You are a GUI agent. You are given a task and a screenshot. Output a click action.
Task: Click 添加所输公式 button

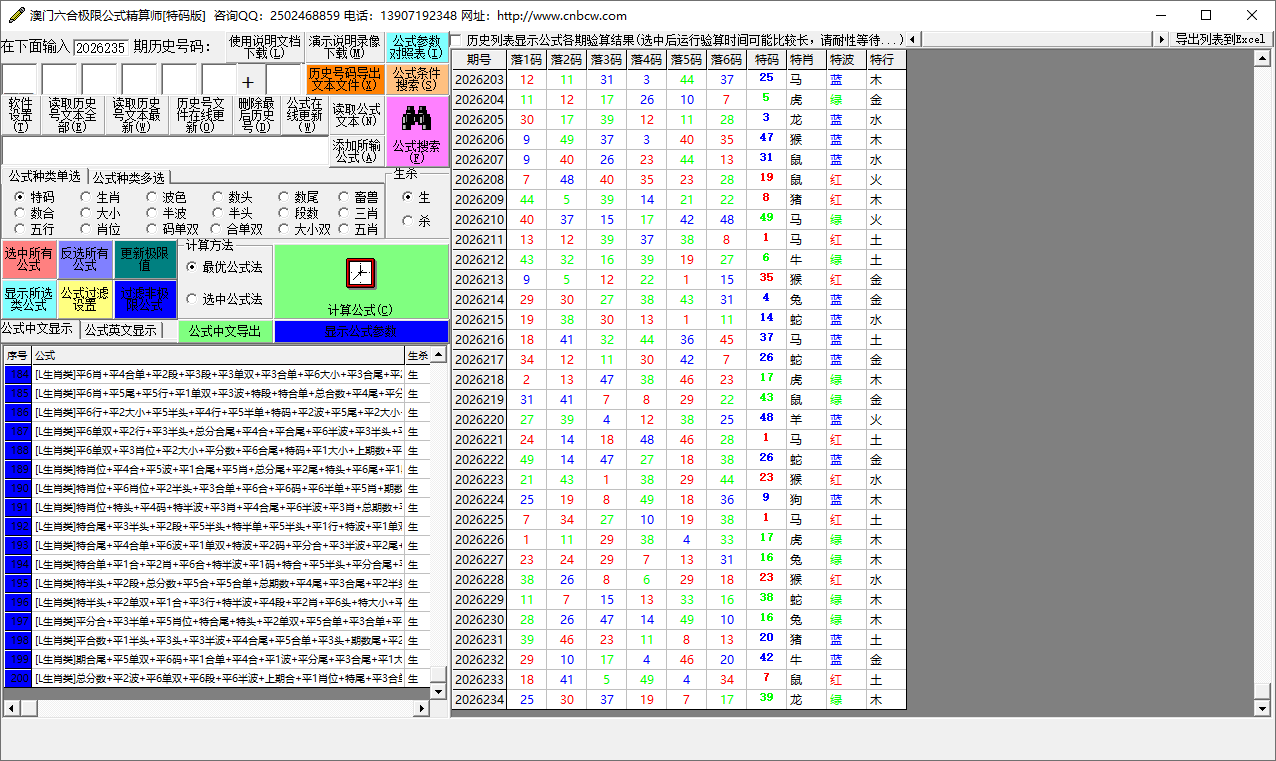point(356,151)
